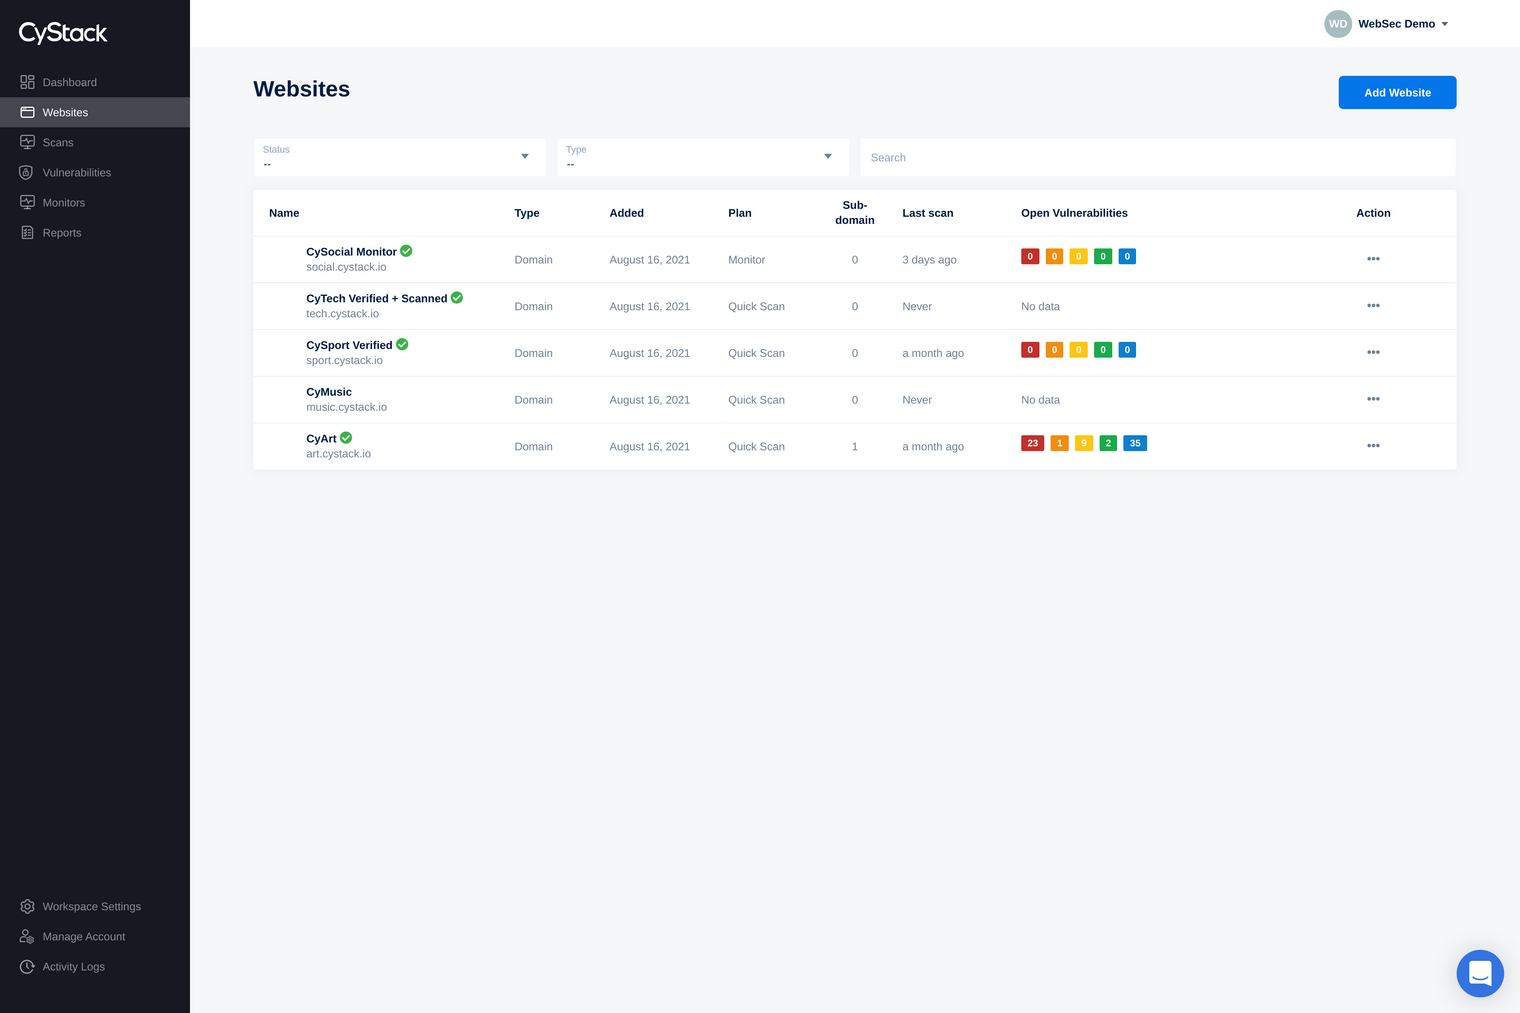Click the Scans monitor icon in sidebar
This screenshot has width=1520, height=1013.
(x=27, y=142)
